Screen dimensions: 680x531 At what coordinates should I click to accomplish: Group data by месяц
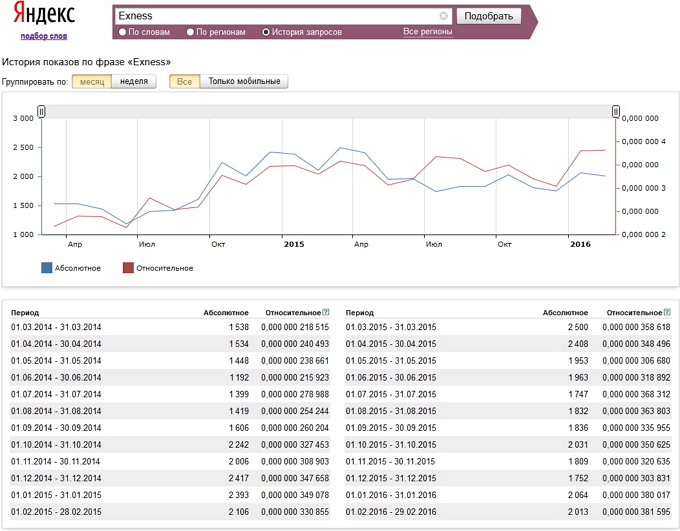point(92,82)
